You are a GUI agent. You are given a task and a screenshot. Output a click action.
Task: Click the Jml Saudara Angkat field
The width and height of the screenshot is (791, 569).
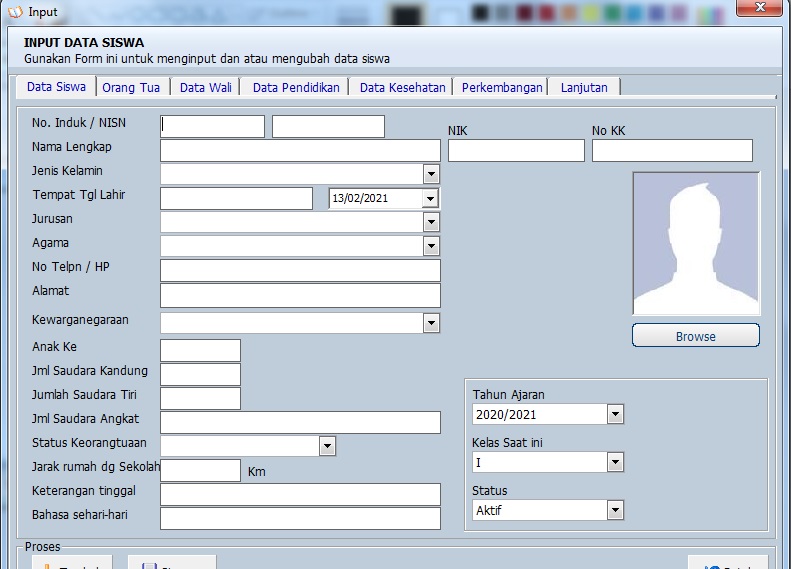point(300,423)
